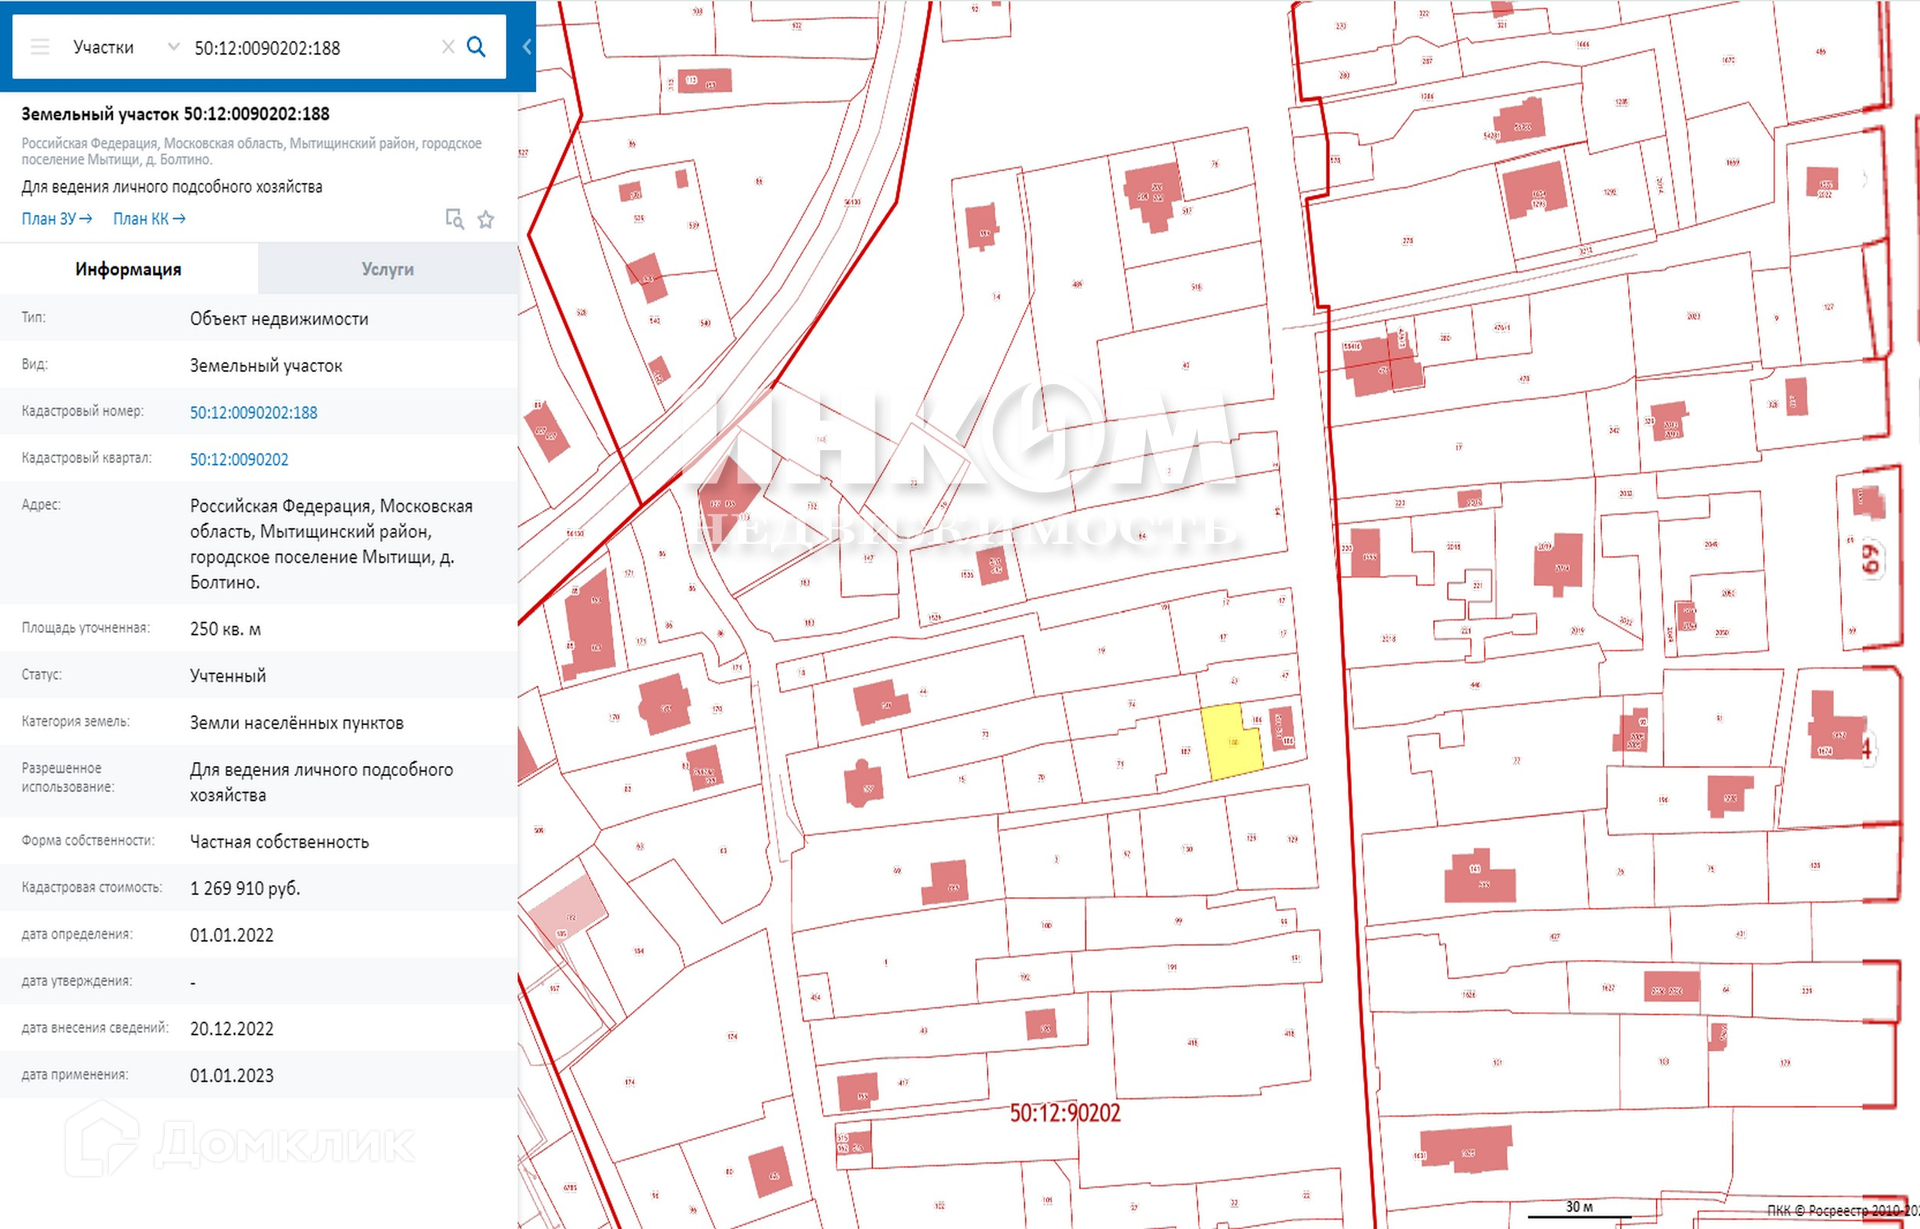
Task: Click the dropdown arrow next to Участки
Action: pos(173,47)
